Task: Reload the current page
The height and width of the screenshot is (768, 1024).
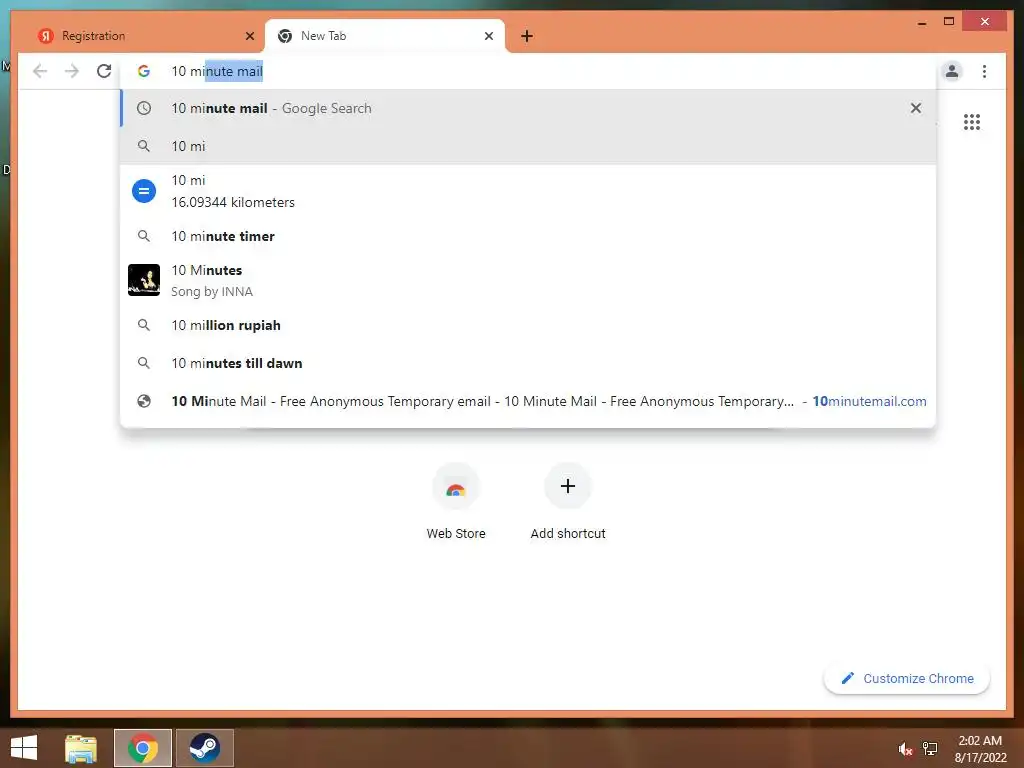Action: [104, 71]
